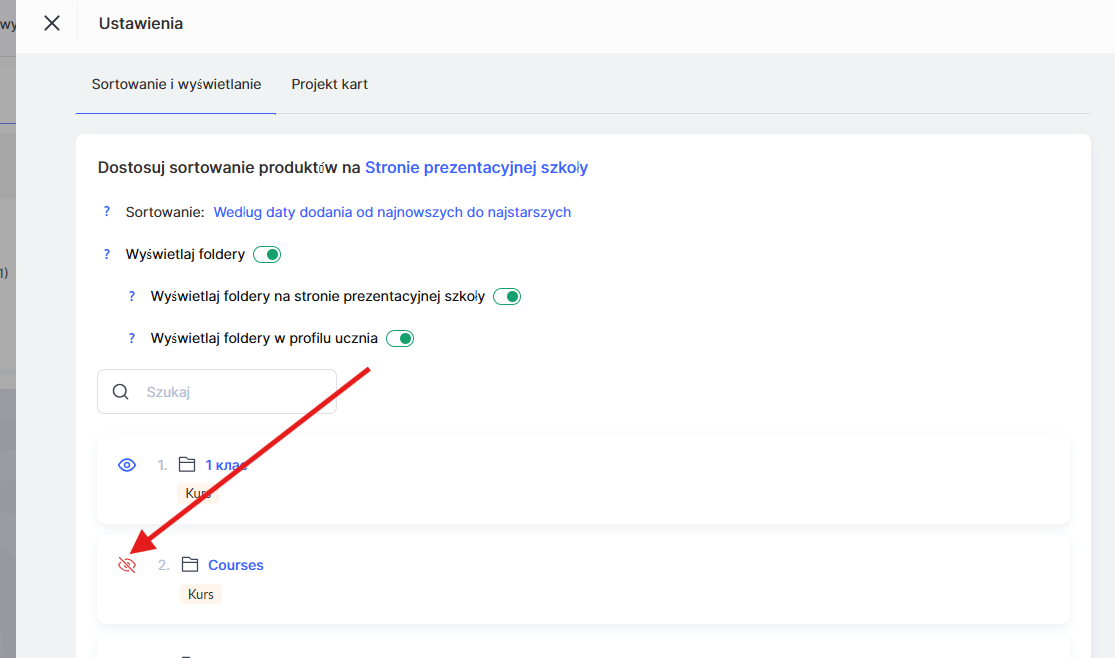Click help icon for folders on school presentation page
The height and width of the screenshot is (658, 1115).
pyautogui.click(x=131, y=296)
